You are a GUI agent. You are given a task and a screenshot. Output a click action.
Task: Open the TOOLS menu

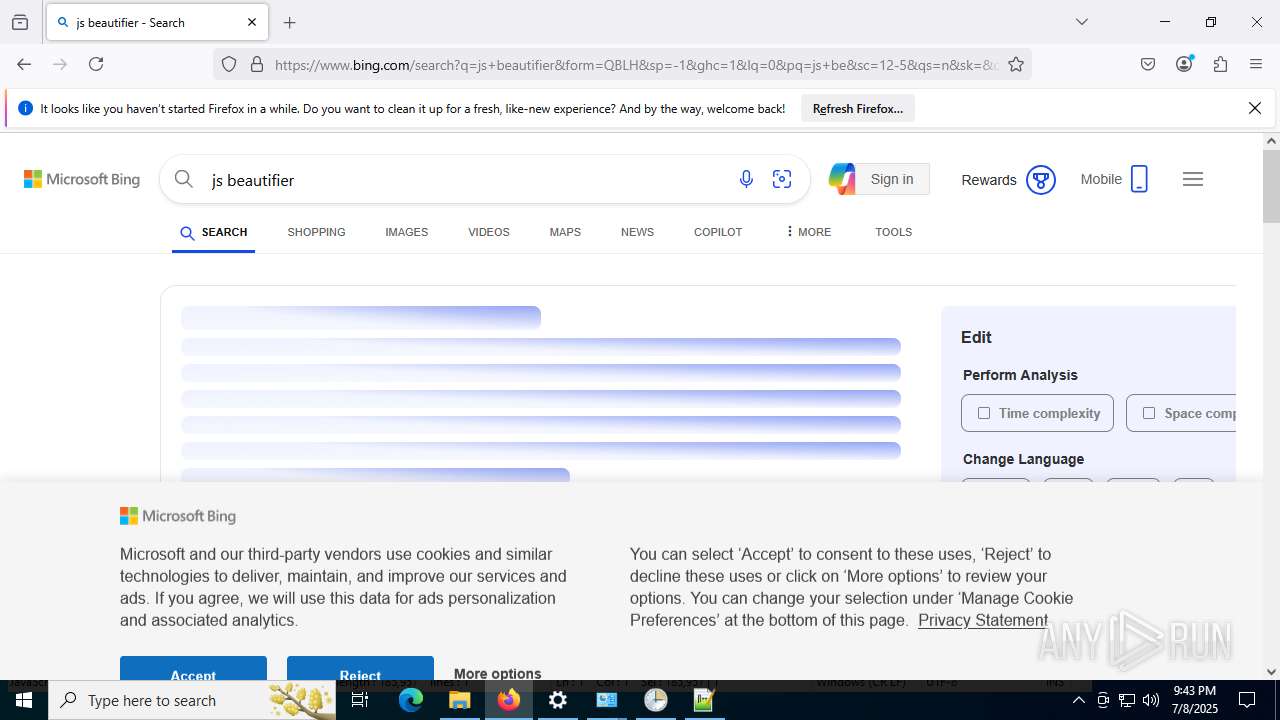[893, 232]
